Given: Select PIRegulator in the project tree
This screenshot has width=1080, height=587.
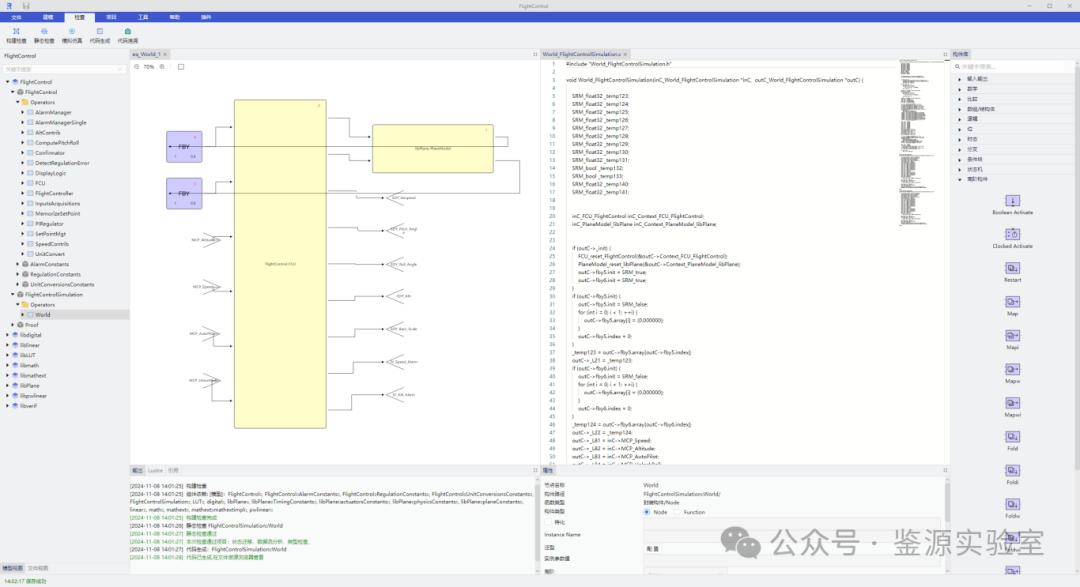Looking at the screenshot, I should pos(50,224).
